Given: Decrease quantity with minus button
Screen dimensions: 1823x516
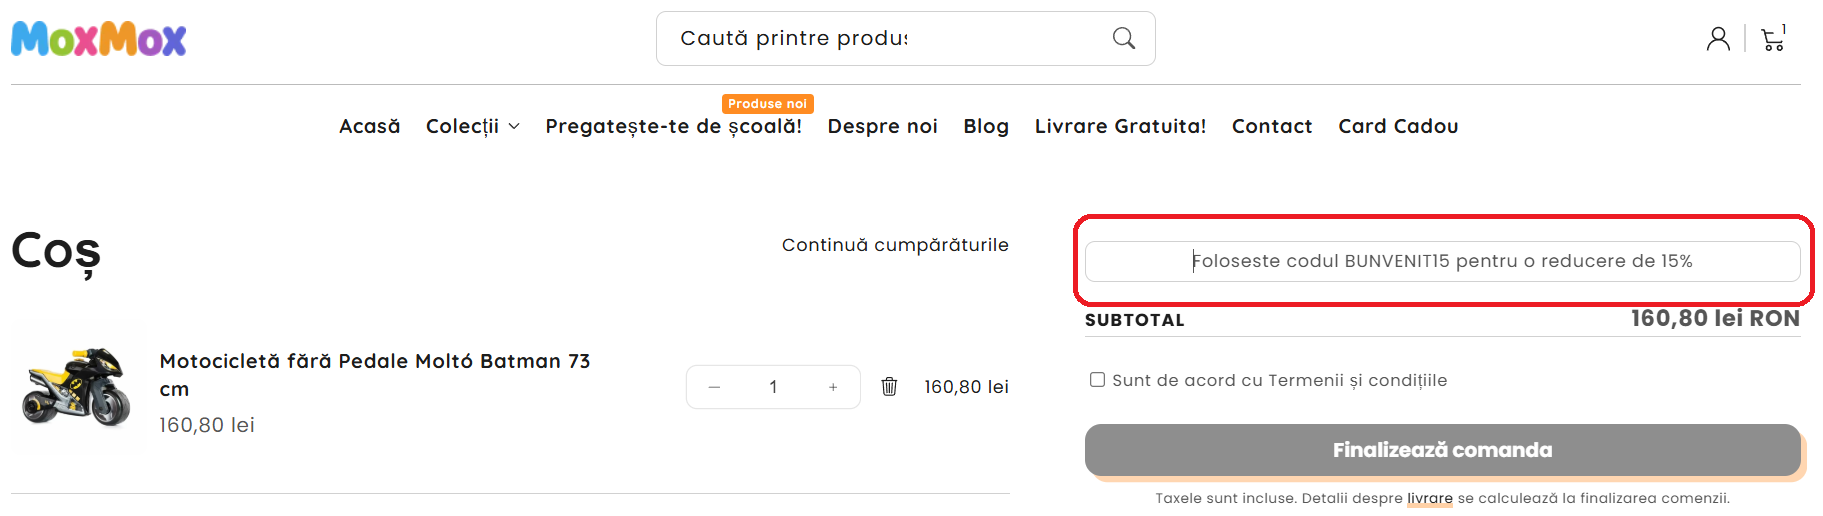Looking at the screenshot, I should point(714,387).
